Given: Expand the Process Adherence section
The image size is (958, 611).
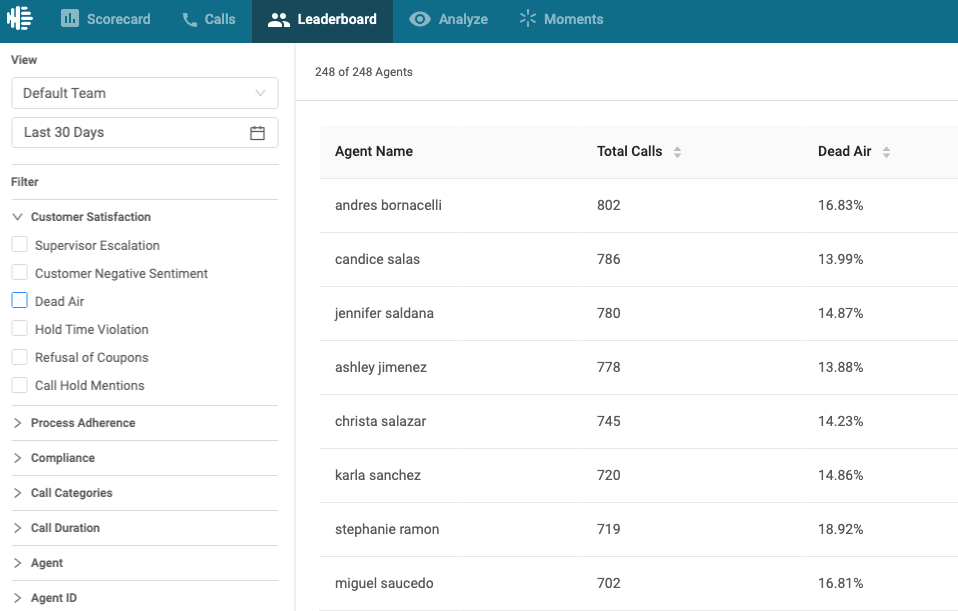Looking at the screenshot, I should (145, 423).
